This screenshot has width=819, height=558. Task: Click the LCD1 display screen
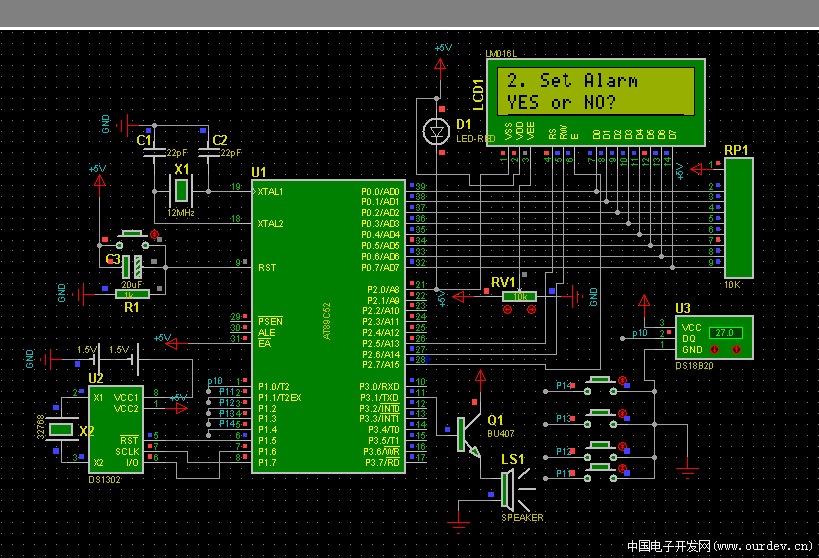(x=596, y=92)
